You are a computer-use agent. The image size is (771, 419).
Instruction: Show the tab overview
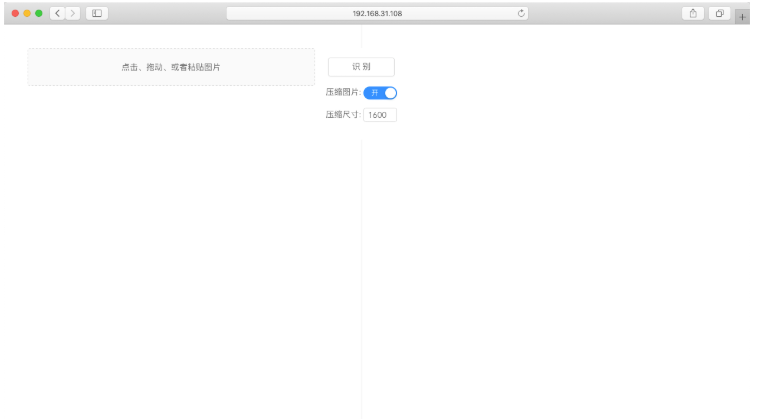pyautogui.click(x=719, y=13)
